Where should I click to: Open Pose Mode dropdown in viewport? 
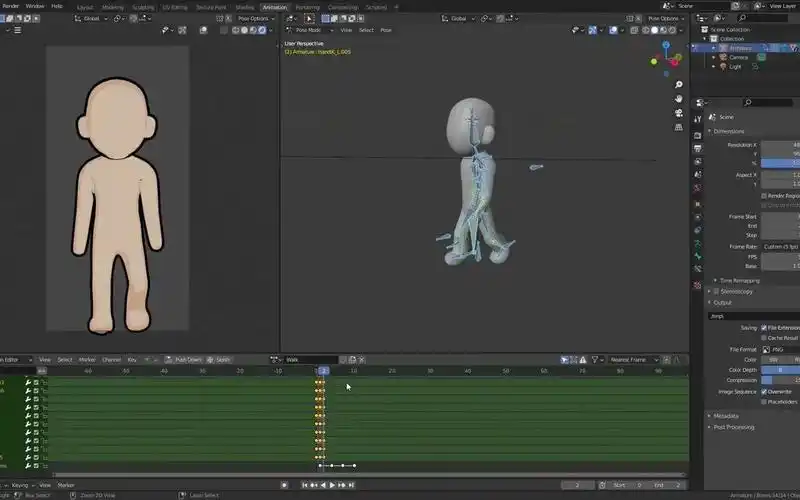coord(310,30)
